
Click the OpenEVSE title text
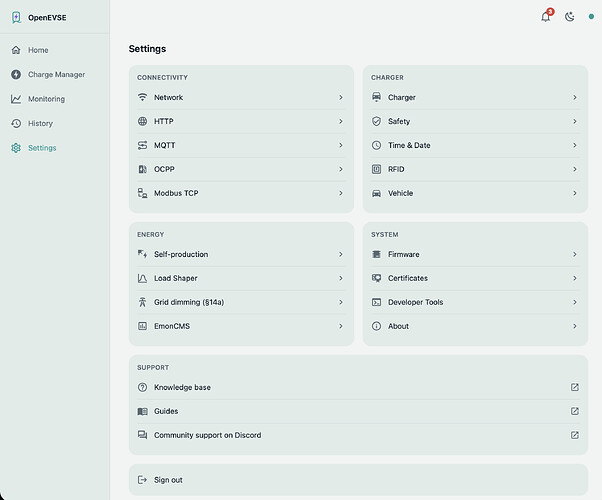tap(47, 18)
